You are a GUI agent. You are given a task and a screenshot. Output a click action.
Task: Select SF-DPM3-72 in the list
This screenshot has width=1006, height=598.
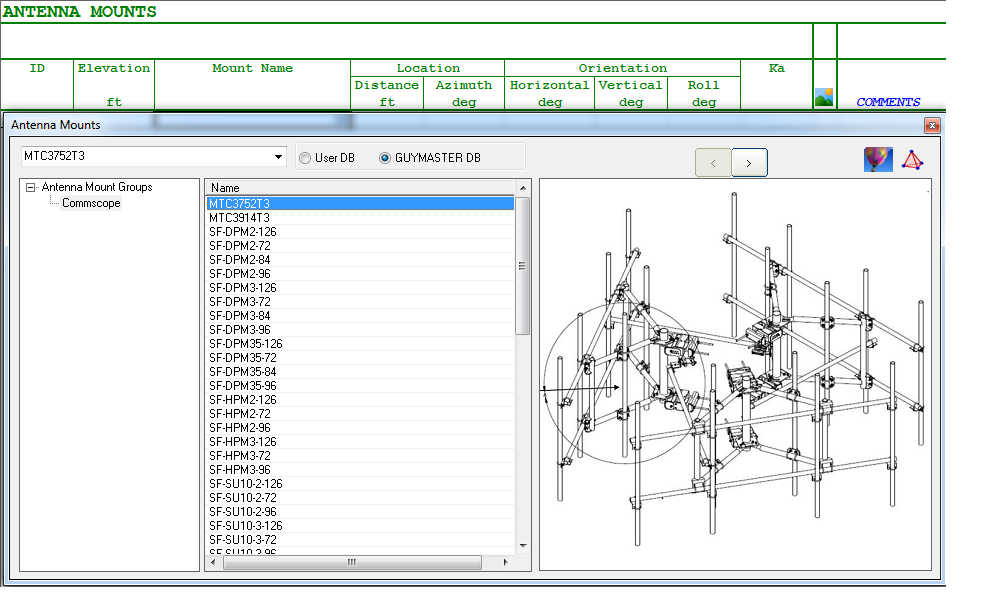coord(360,302)
